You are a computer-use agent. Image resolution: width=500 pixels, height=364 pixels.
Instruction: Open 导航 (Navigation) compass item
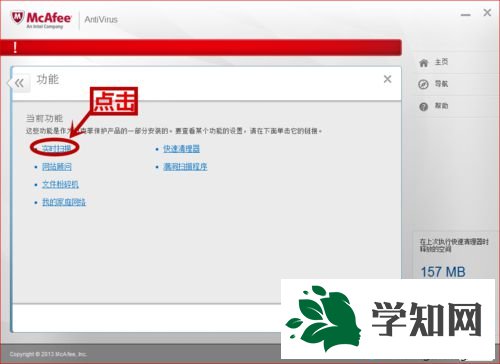(x=433, y=84)
